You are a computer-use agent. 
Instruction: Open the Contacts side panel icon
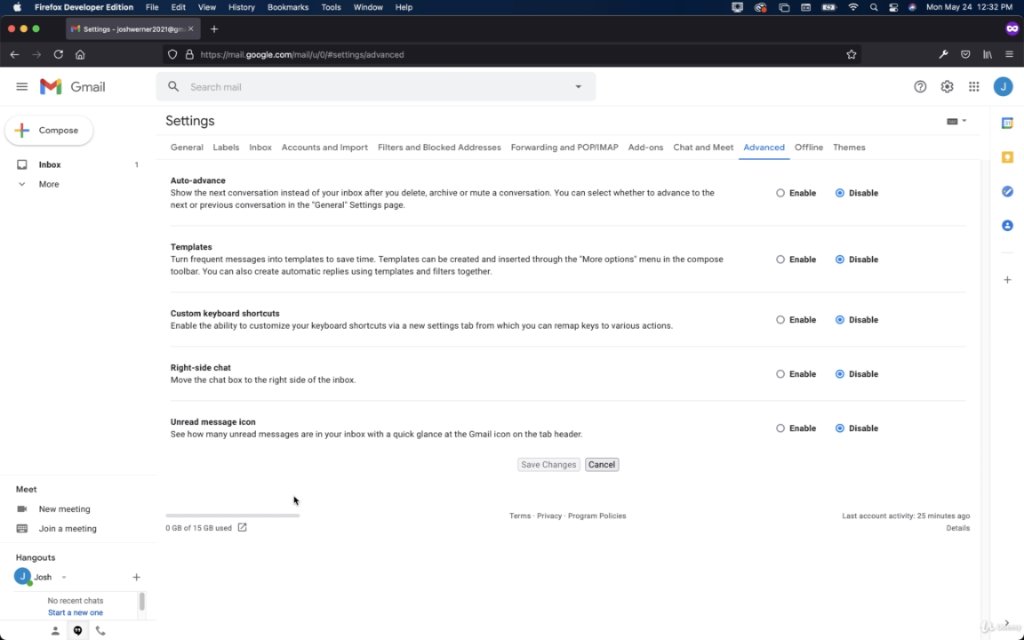coord(1007,225)
